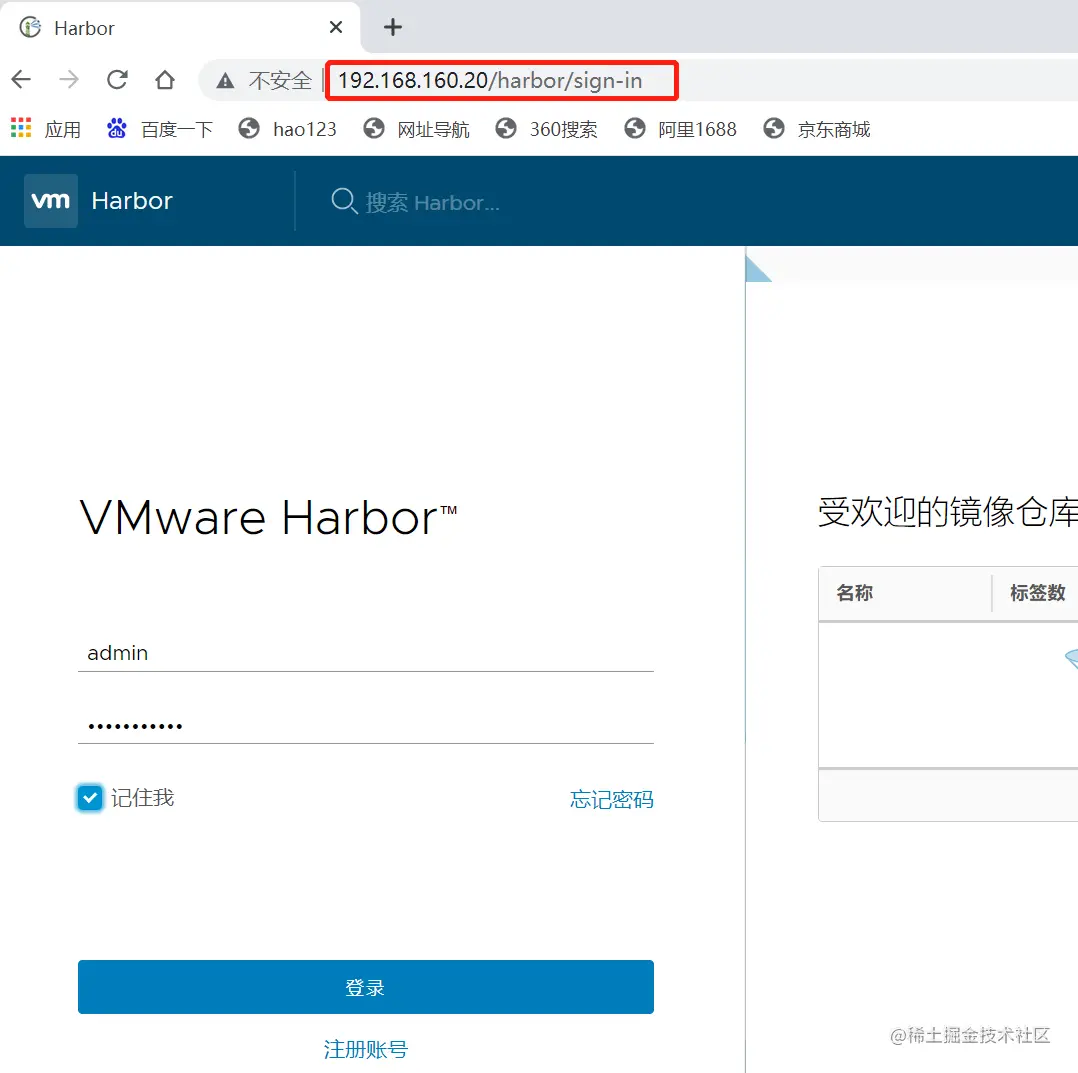Click the browser forward arrow

click(x=69, y=80)
